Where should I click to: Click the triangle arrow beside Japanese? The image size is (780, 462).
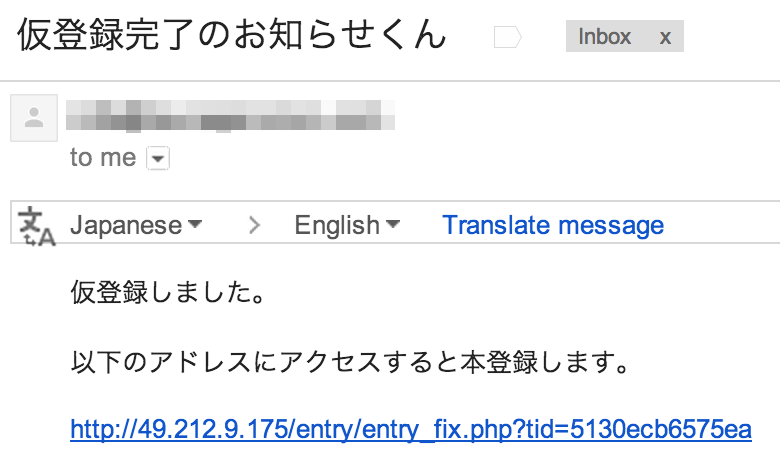(x=195, y=224)
